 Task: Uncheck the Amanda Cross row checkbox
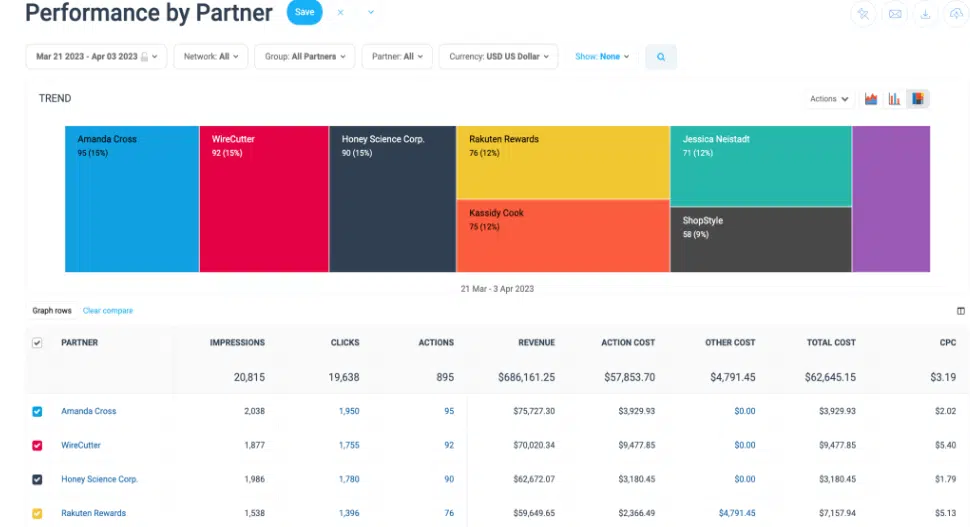tap(37, 411)
